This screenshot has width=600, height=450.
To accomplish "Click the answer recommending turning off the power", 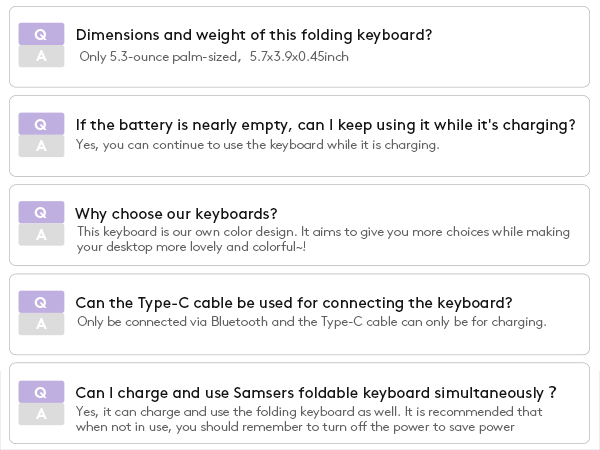I will pyautogui.click(x=308, y=419).
